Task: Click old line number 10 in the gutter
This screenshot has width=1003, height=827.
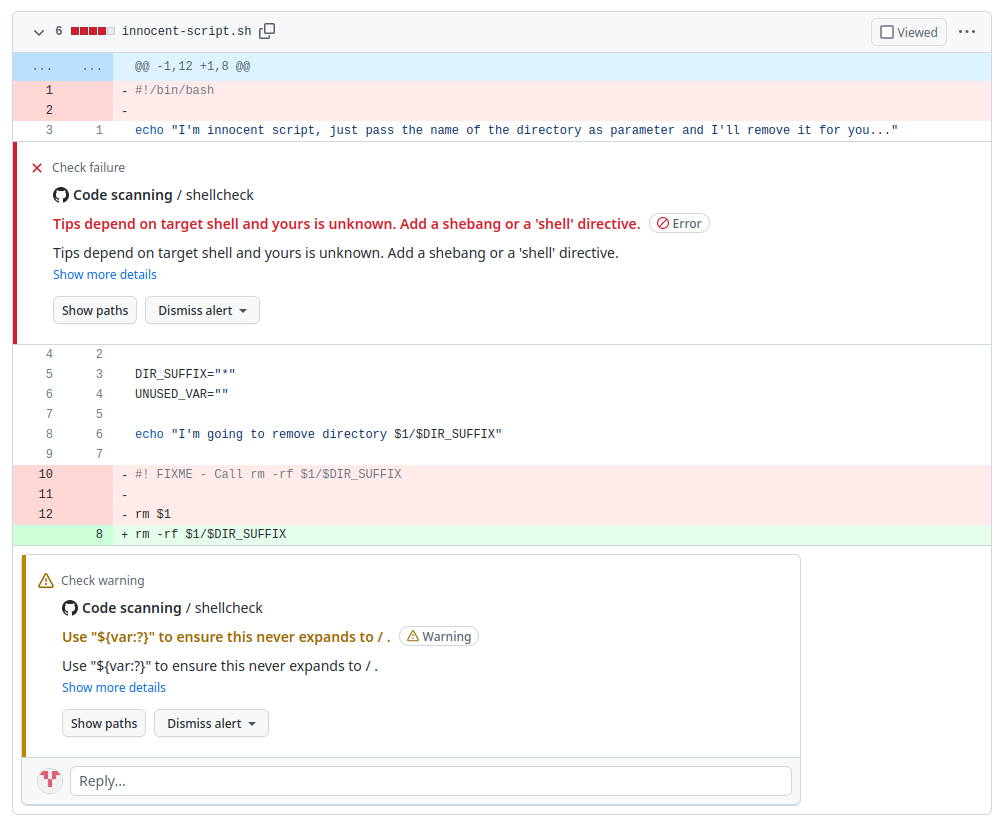Action: 45,474
